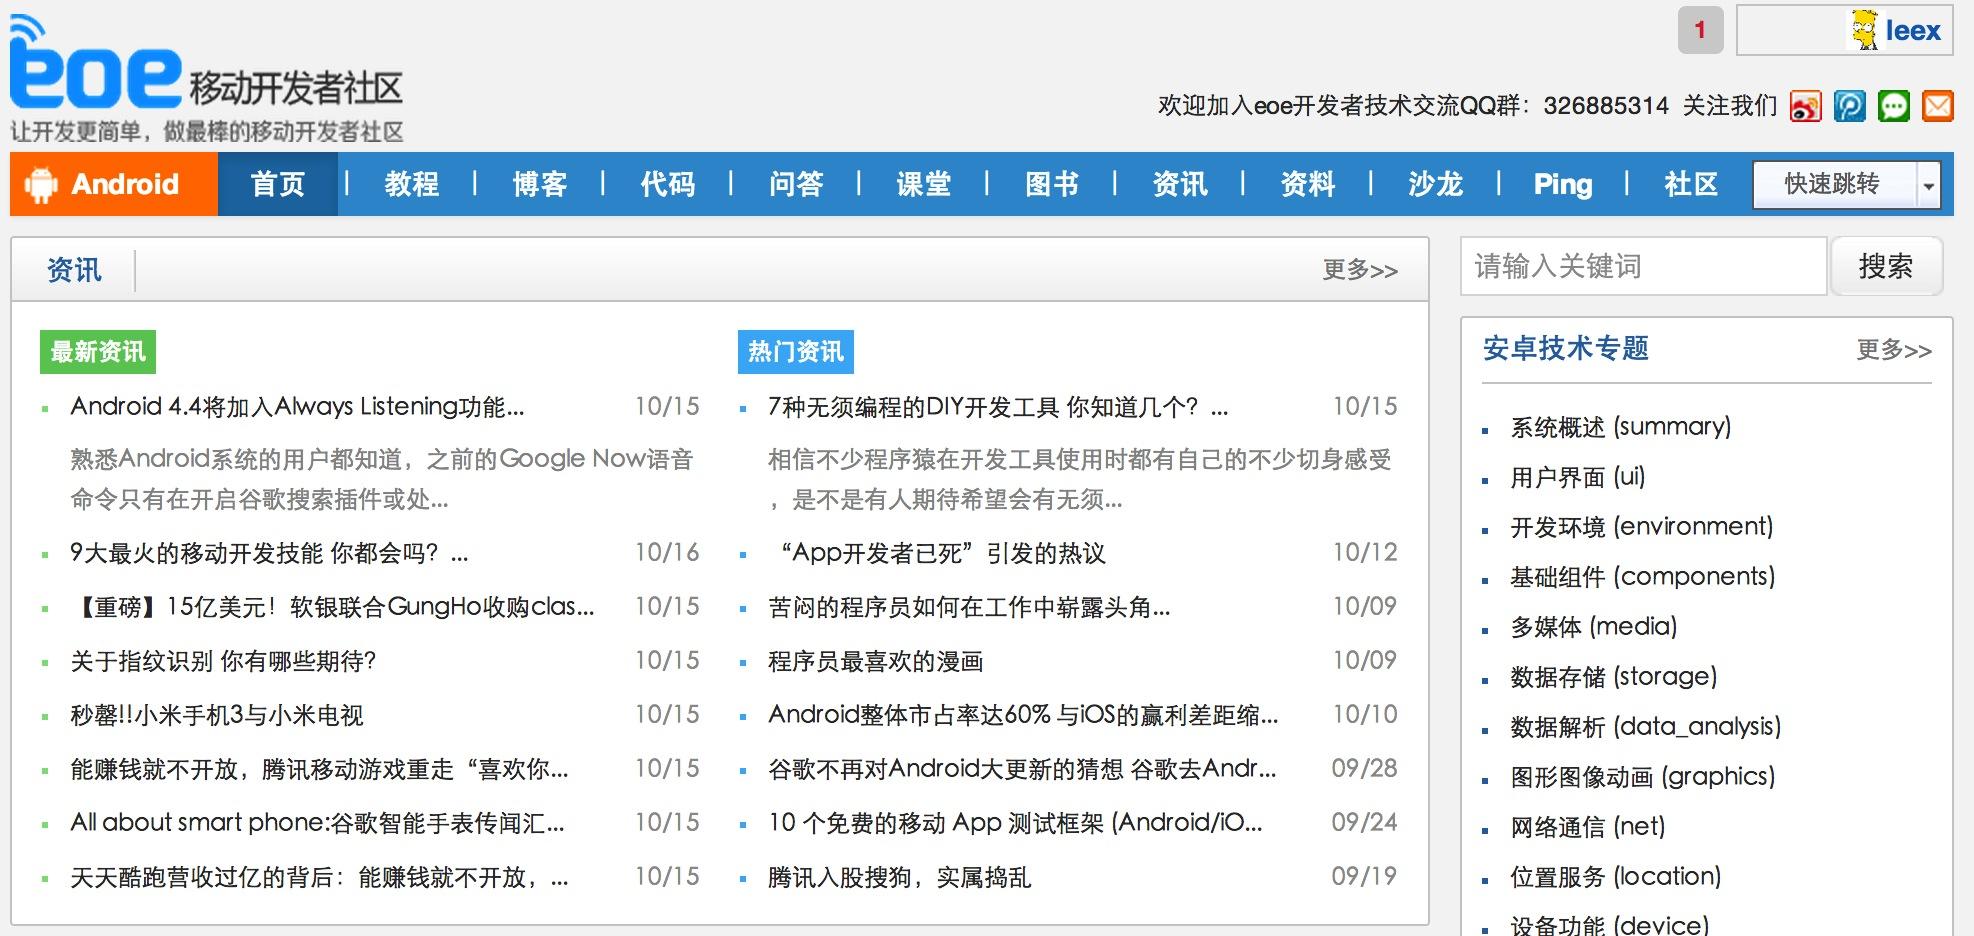Click the red notification badge showing 1
Screen dimensions: 1974x936
[x=1700, y=30]
